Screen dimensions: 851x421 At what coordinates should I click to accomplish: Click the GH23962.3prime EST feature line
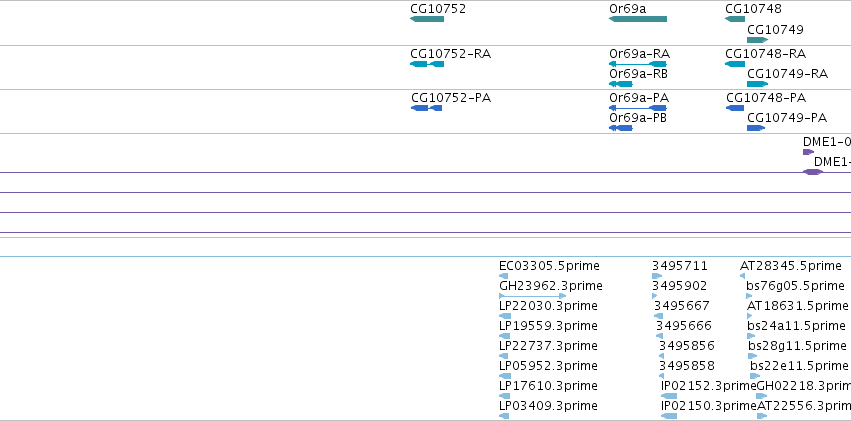click(532, 296)
